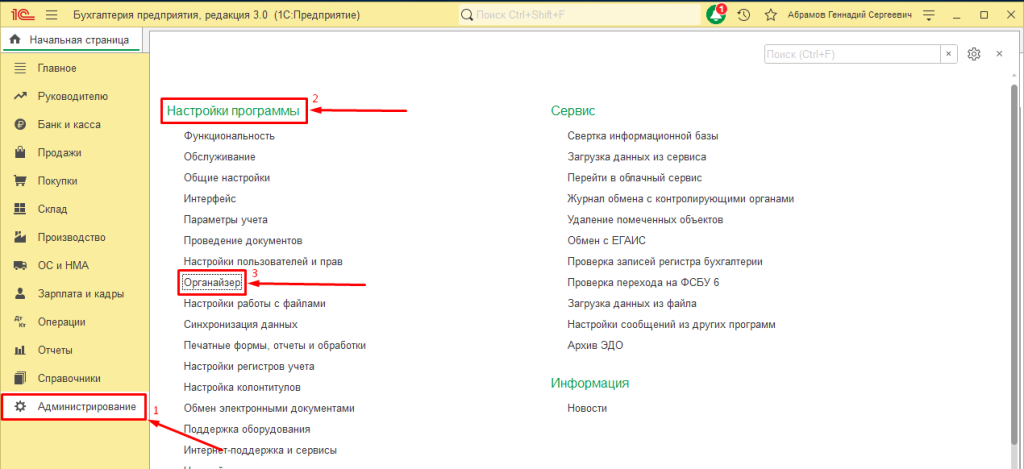Click the Производство factory icon
The width and height of the screenshot is (1024, 469).
coord(20,237)
